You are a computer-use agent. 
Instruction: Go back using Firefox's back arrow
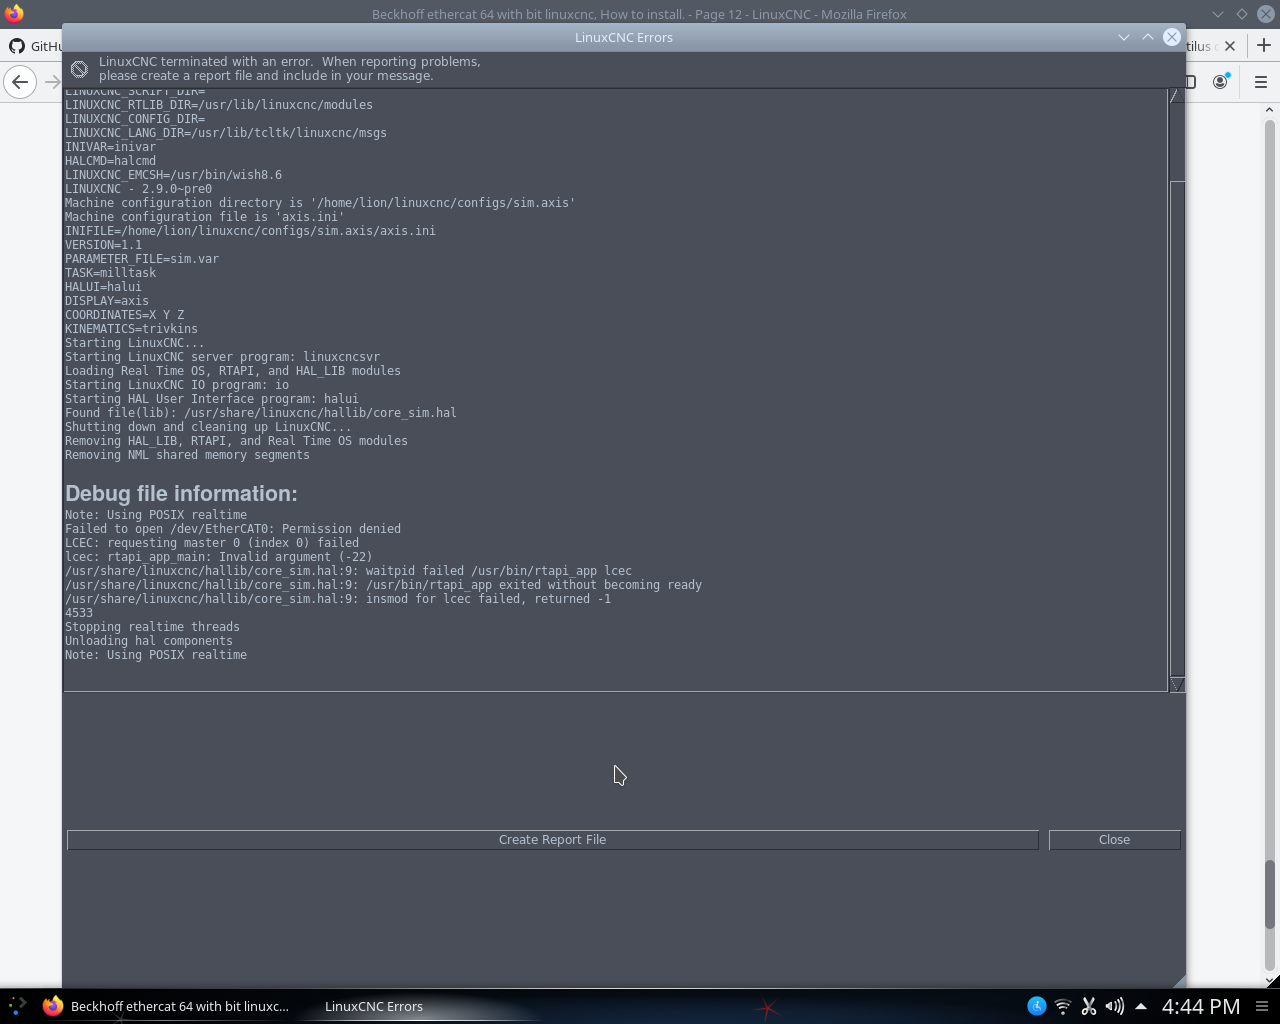(20, 82)
